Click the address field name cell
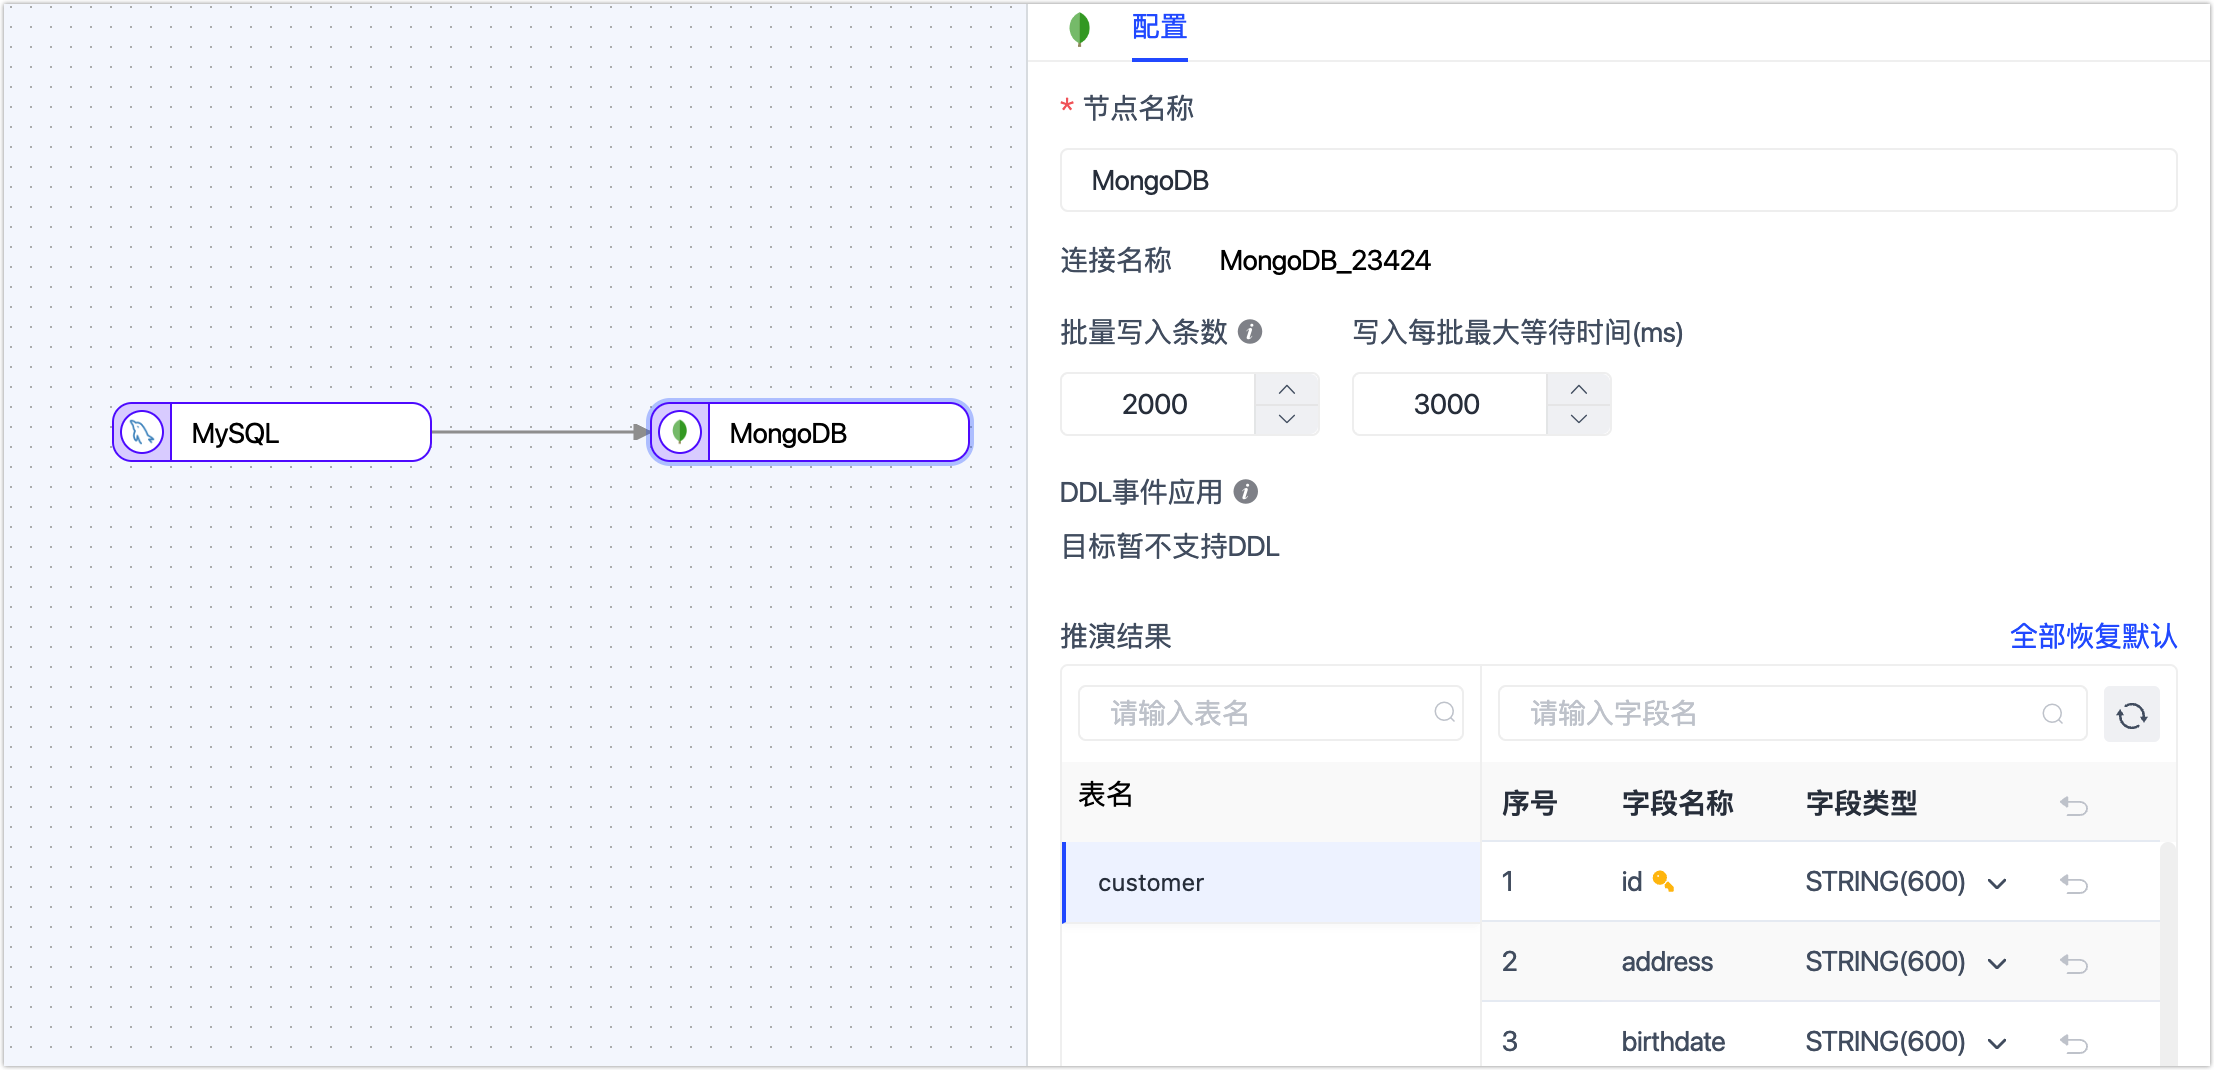This screenshot has height=1070, width=2214. 1667,962
